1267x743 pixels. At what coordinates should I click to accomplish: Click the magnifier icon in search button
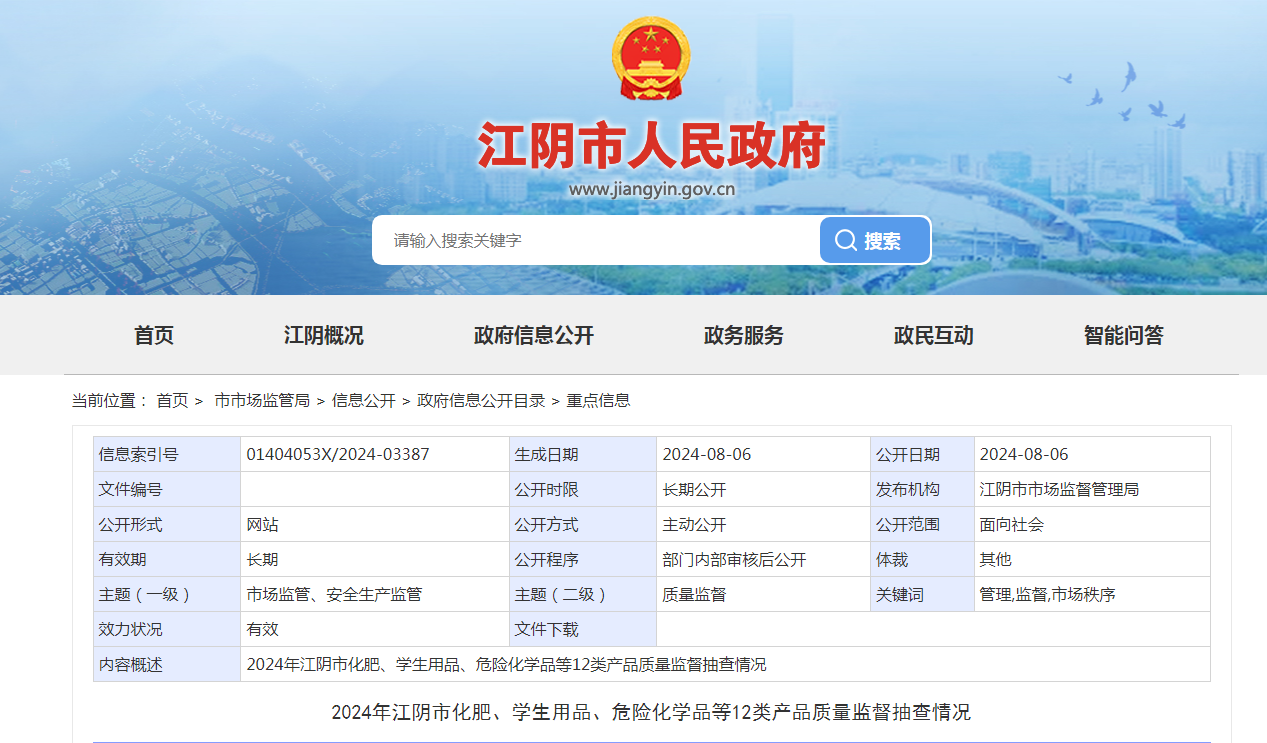845,241
